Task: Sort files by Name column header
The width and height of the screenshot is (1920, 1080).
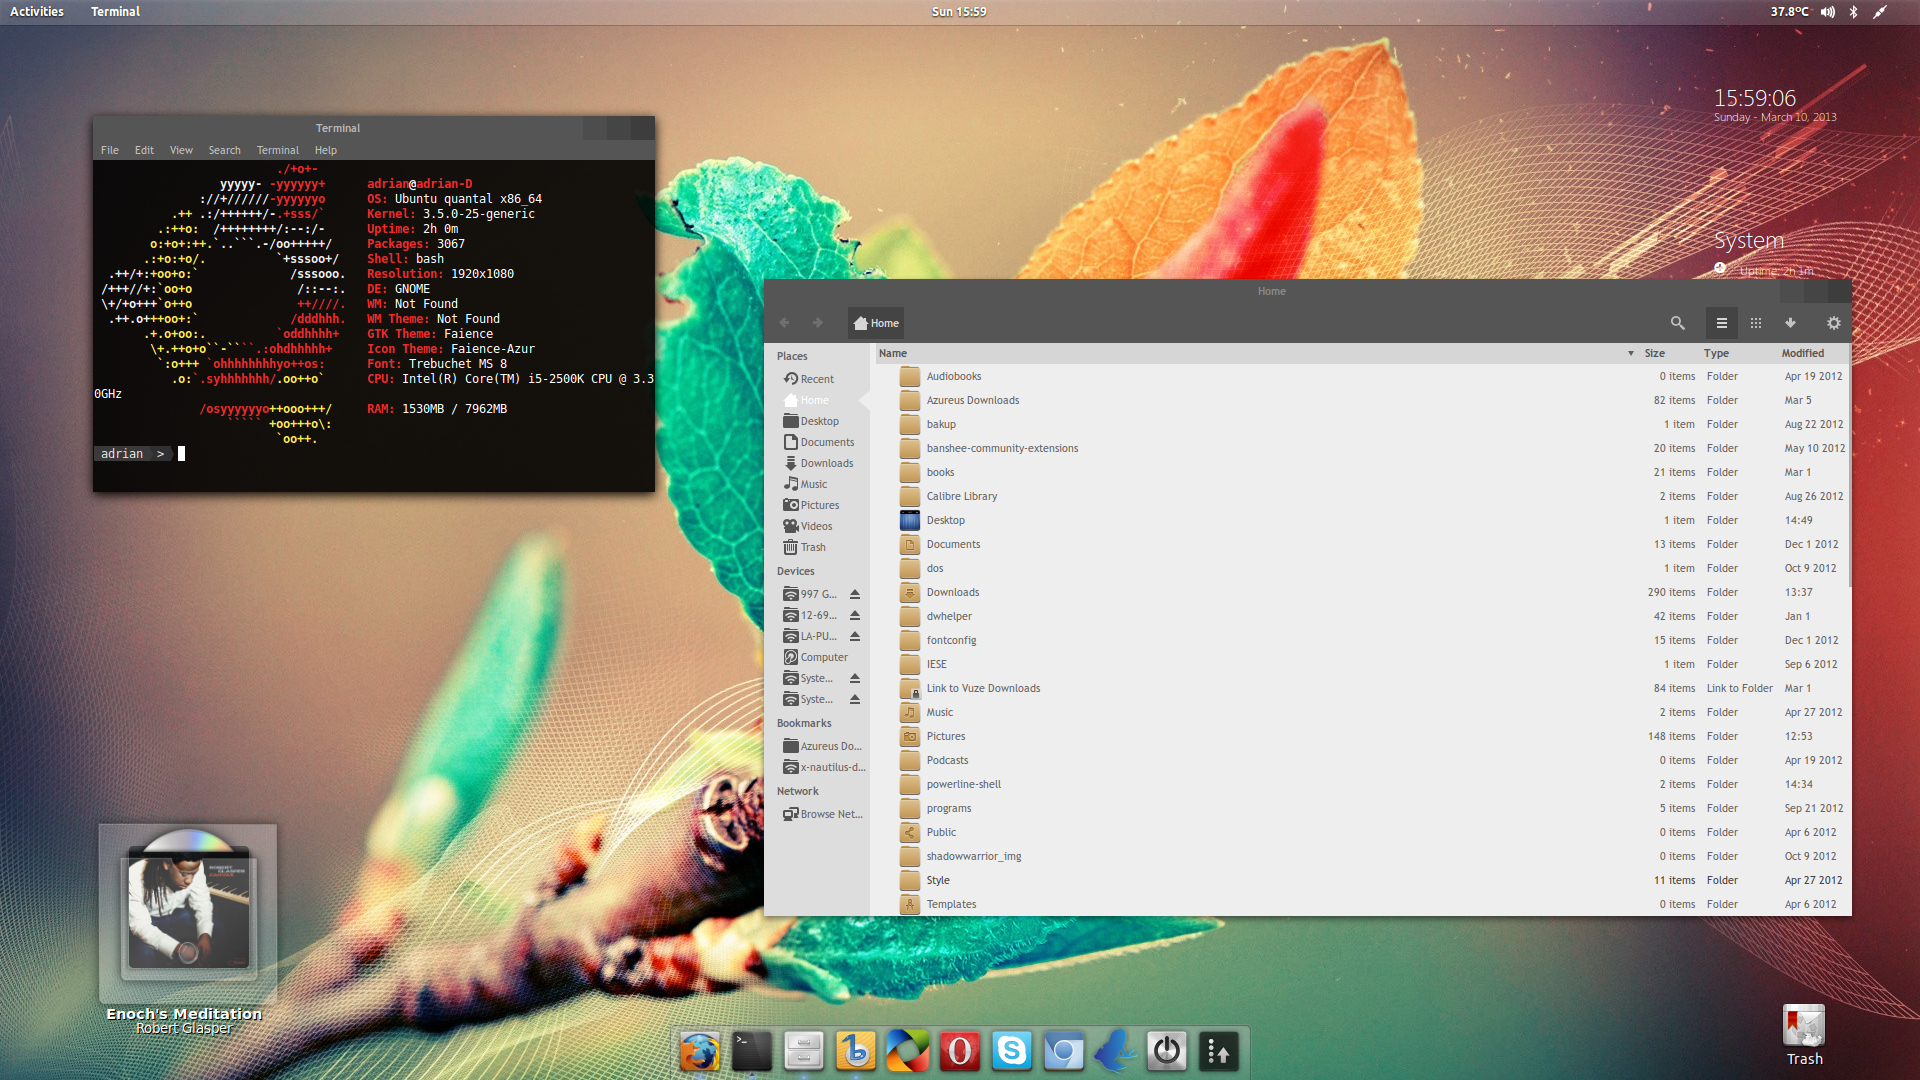Action: [x=1257, y=353]
